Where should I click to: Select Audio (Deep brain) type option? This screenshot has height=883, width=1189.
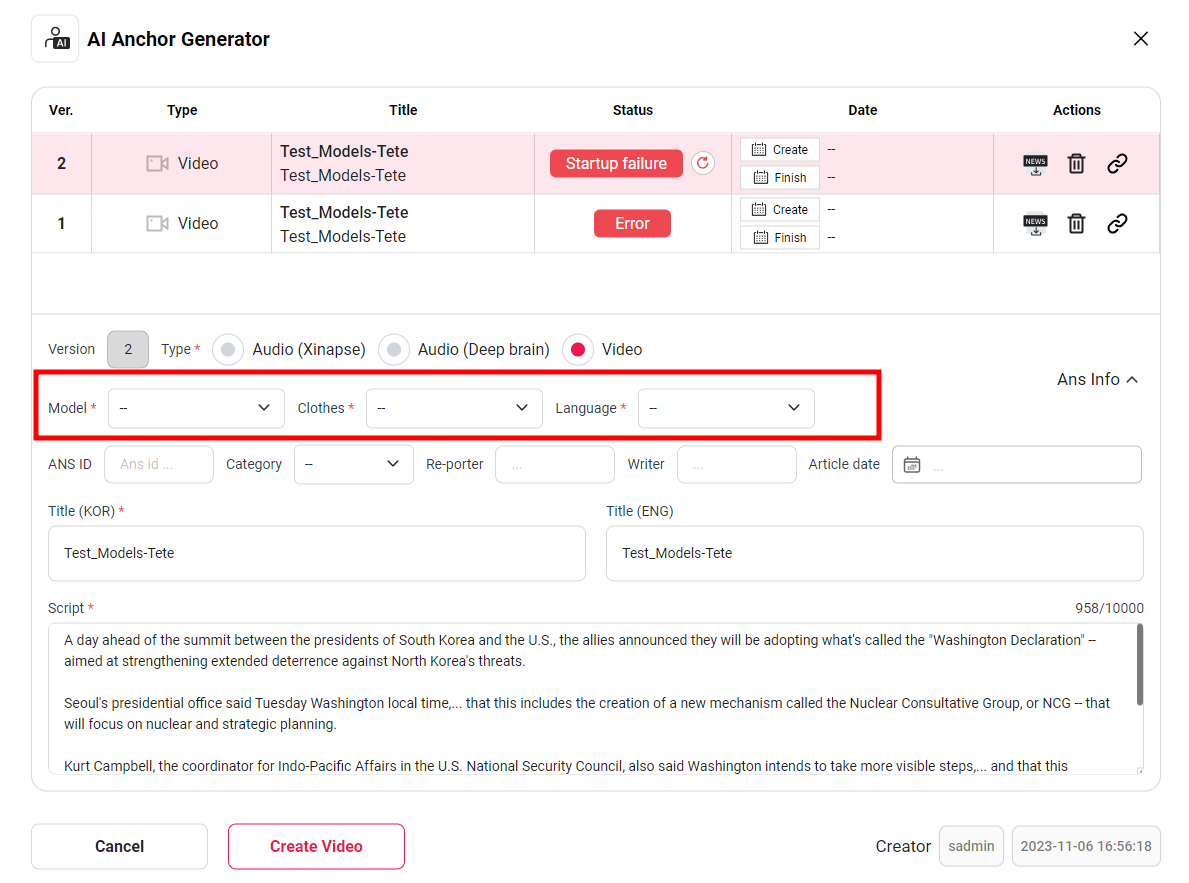click(394, 350)
